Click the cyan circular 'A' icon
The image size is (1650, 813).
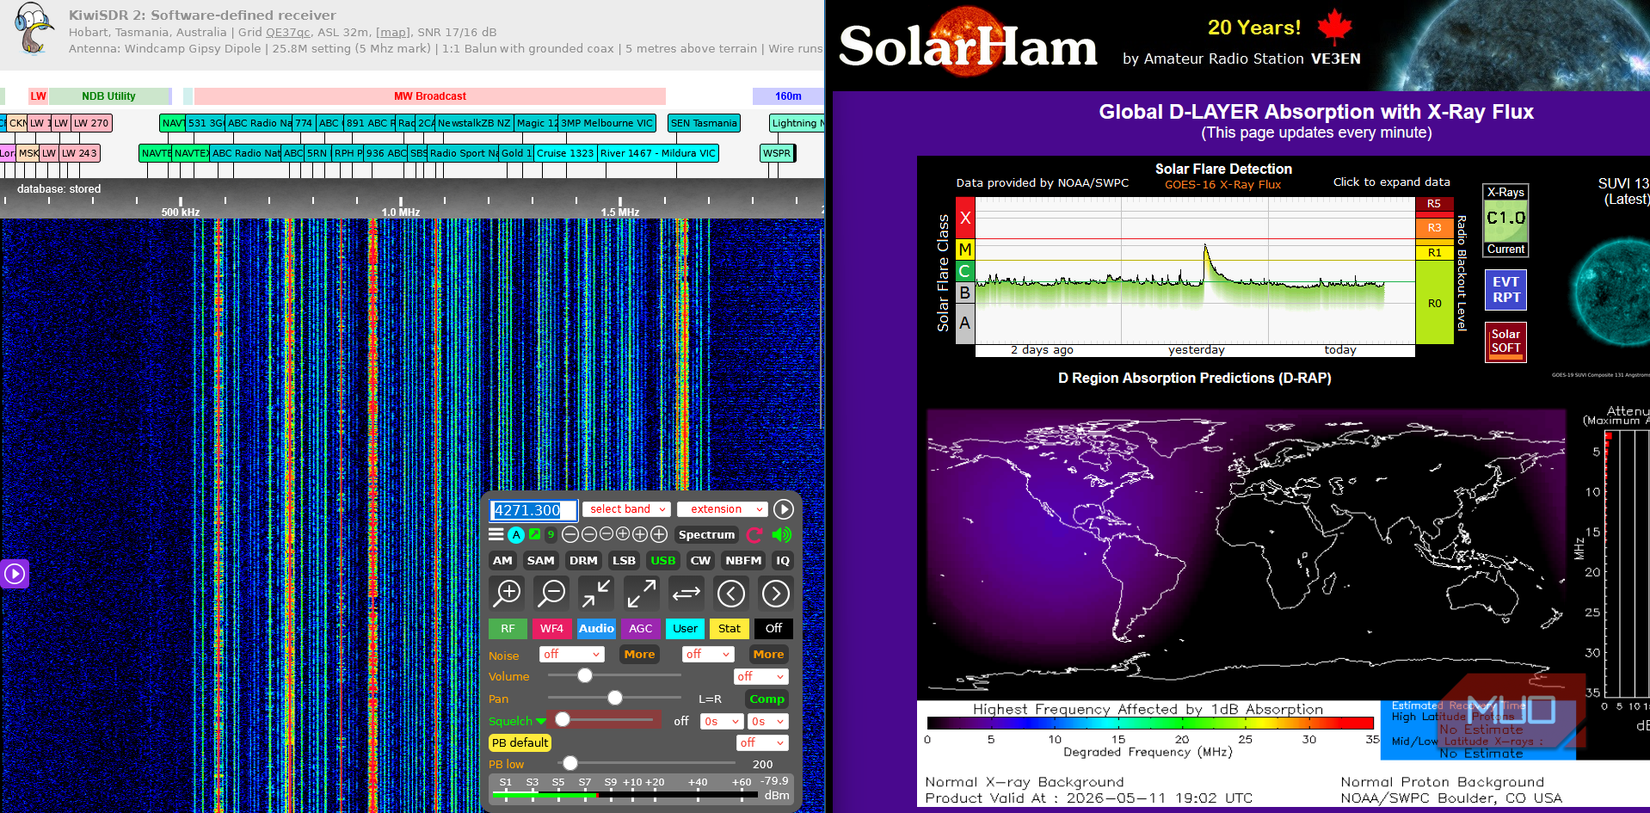(516, 535)
